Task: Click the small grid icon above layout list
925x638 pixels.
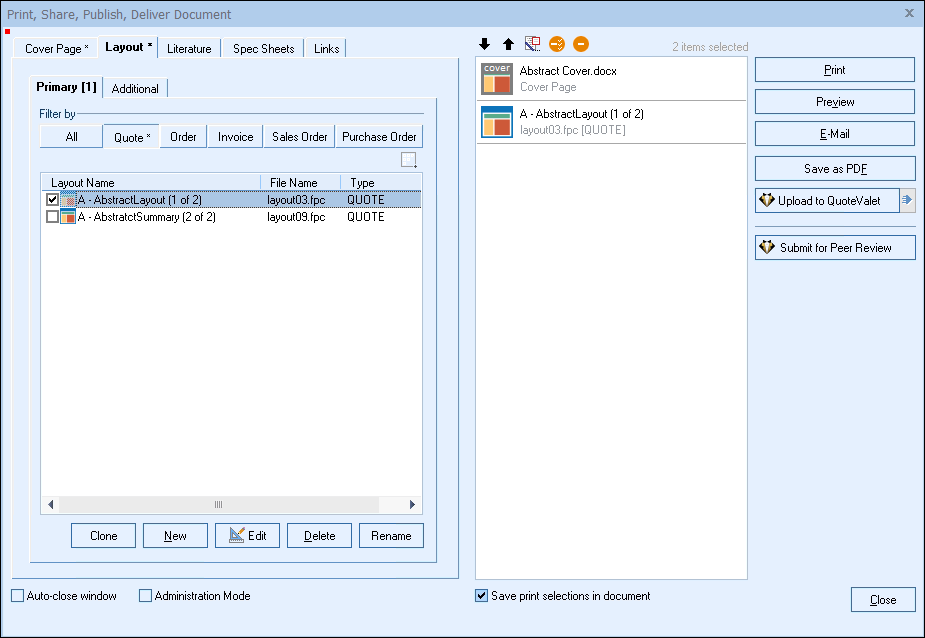Action: [408, 160]
